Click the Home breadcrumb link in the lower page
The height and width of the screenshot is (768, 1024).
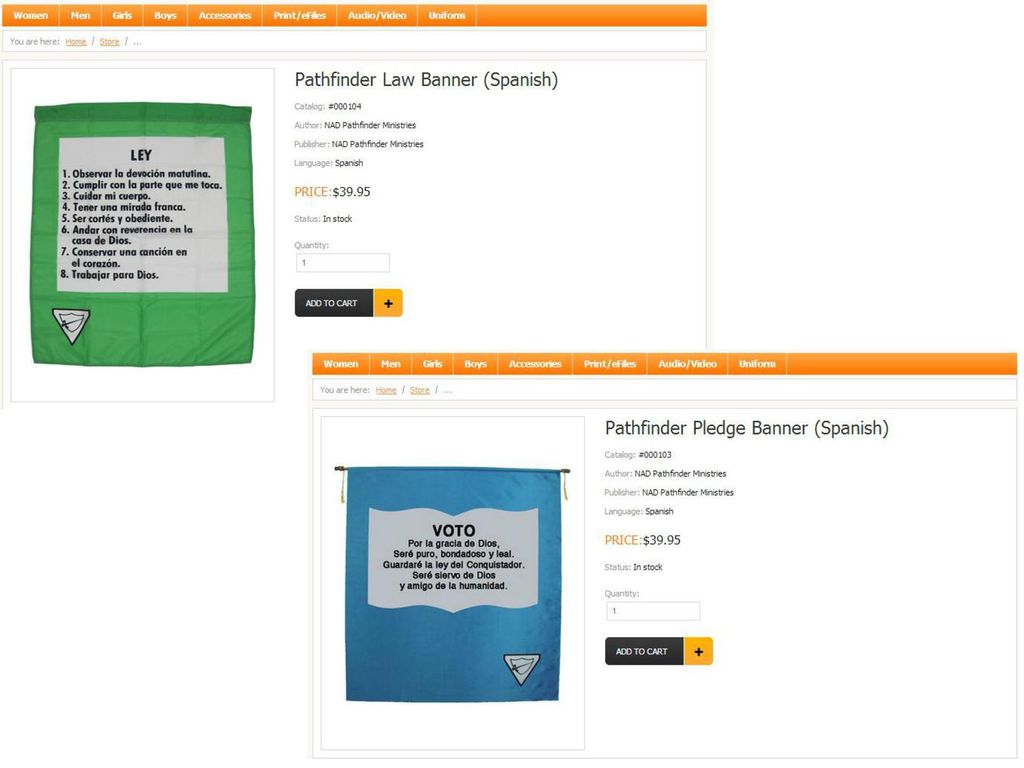386,390
